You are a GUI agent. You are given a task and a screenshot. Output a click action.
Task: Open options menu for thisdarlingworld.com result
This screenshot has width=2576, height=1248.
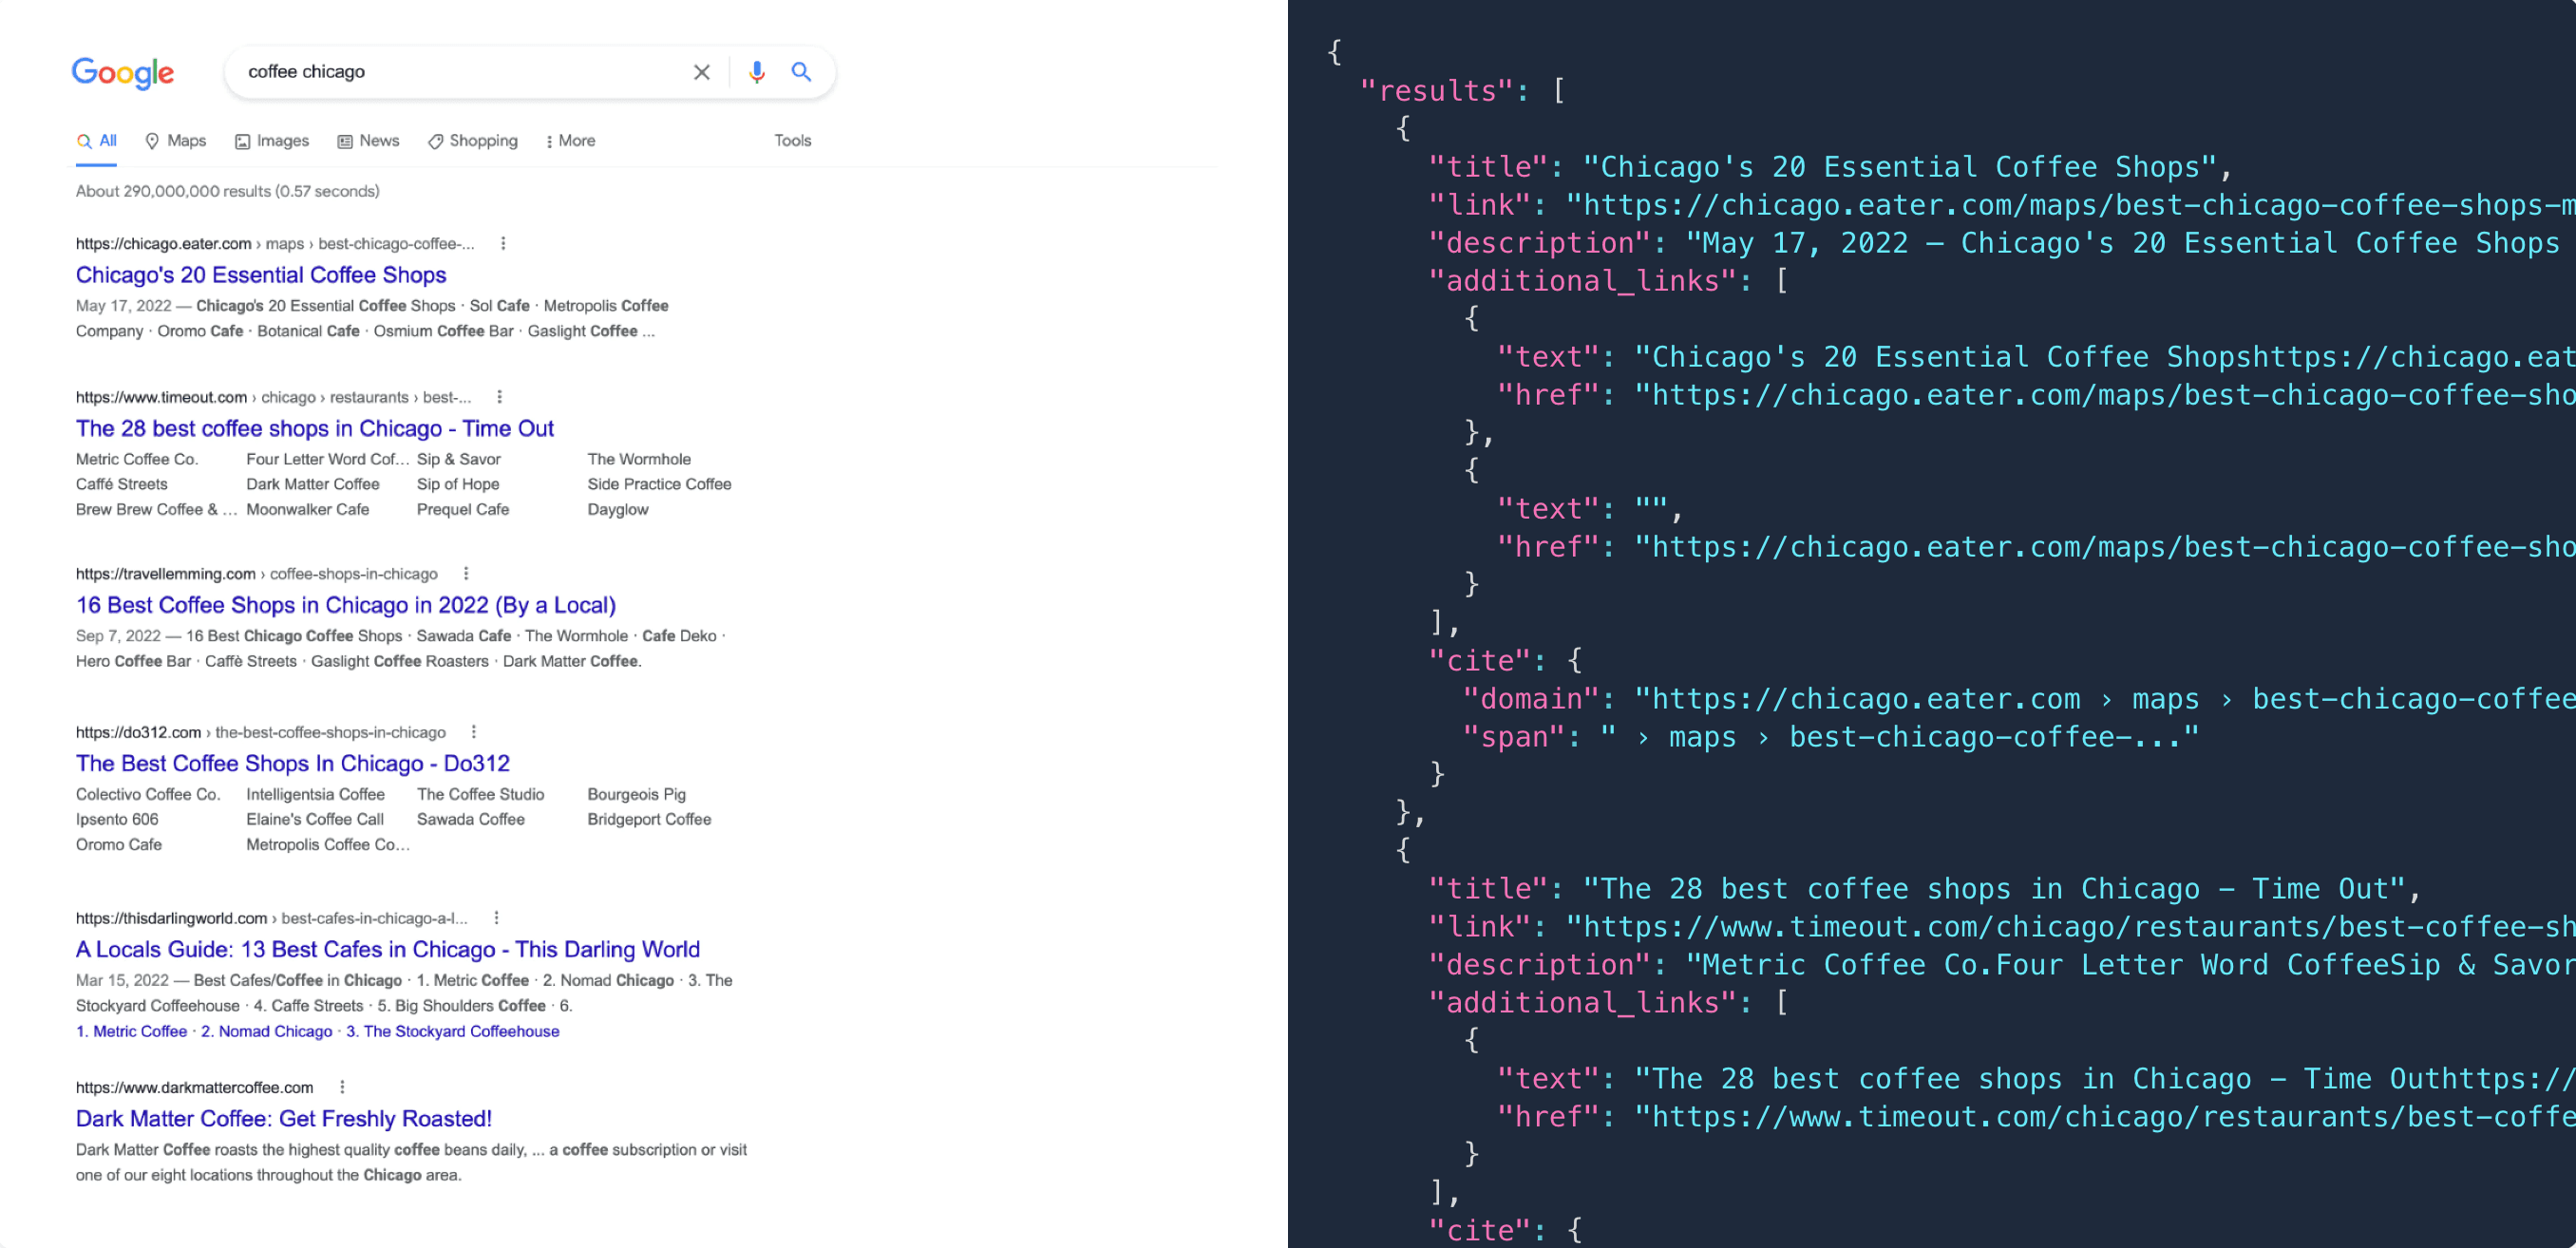pos(496,918)
